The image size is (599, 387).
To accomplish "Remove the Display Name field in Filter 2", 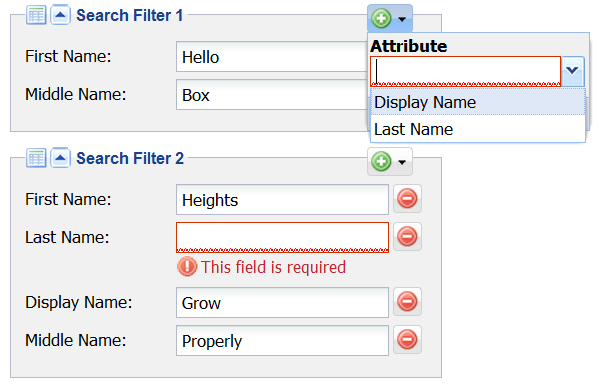I will tap(407, 301).
